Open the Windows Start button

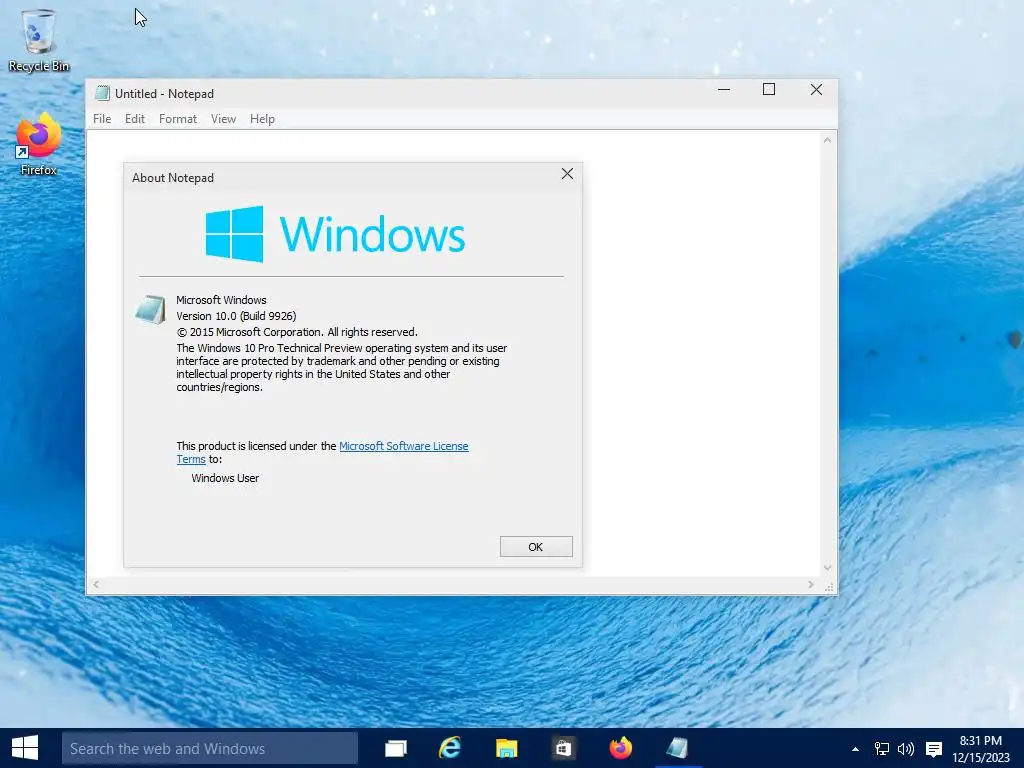click(x=25, y=748)
